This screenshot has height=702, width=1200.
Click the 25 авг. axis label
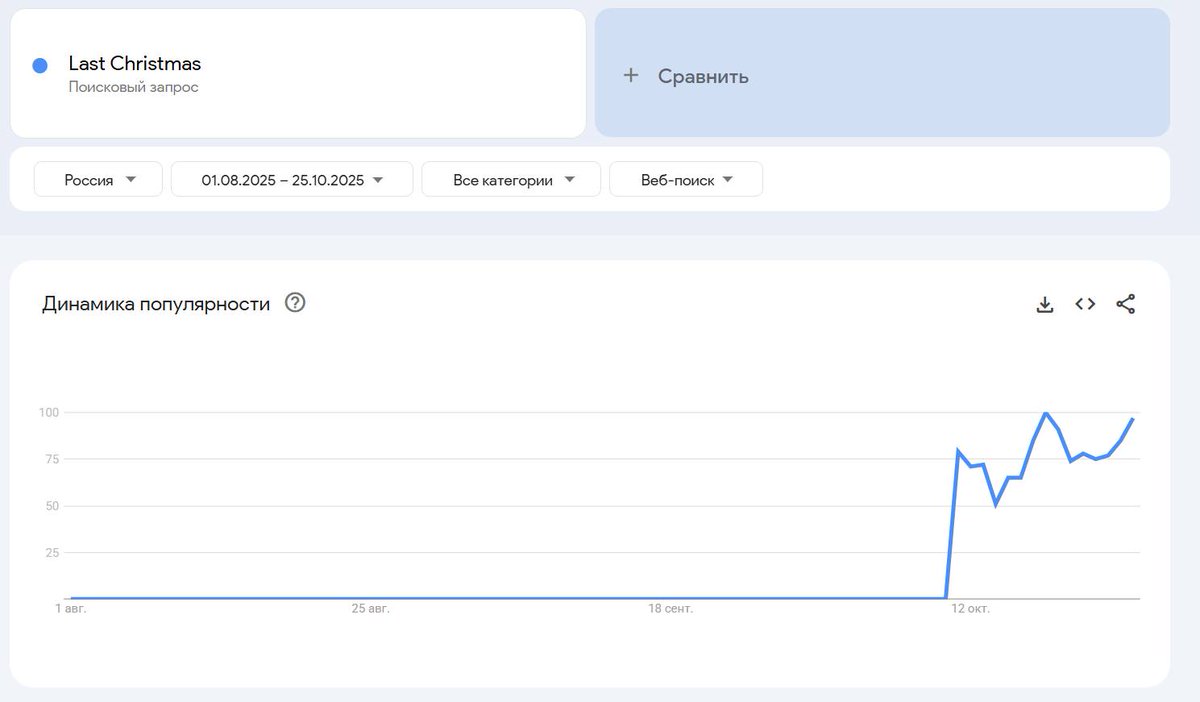370,608
